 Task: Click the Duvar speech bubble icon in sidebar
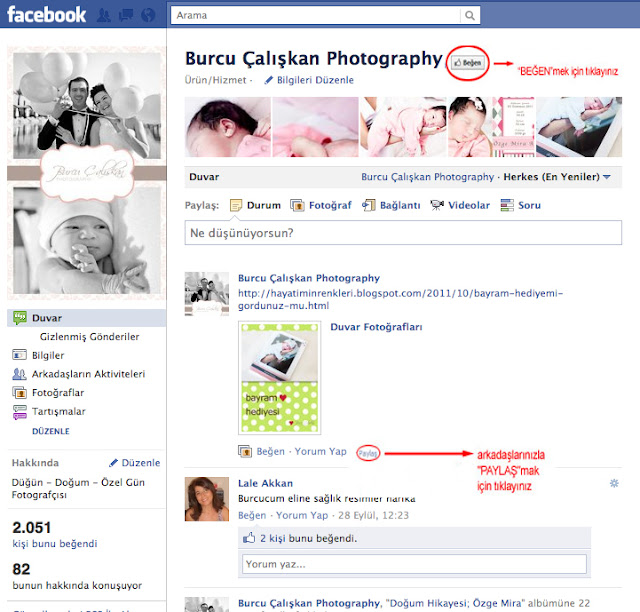click(20, 318)
